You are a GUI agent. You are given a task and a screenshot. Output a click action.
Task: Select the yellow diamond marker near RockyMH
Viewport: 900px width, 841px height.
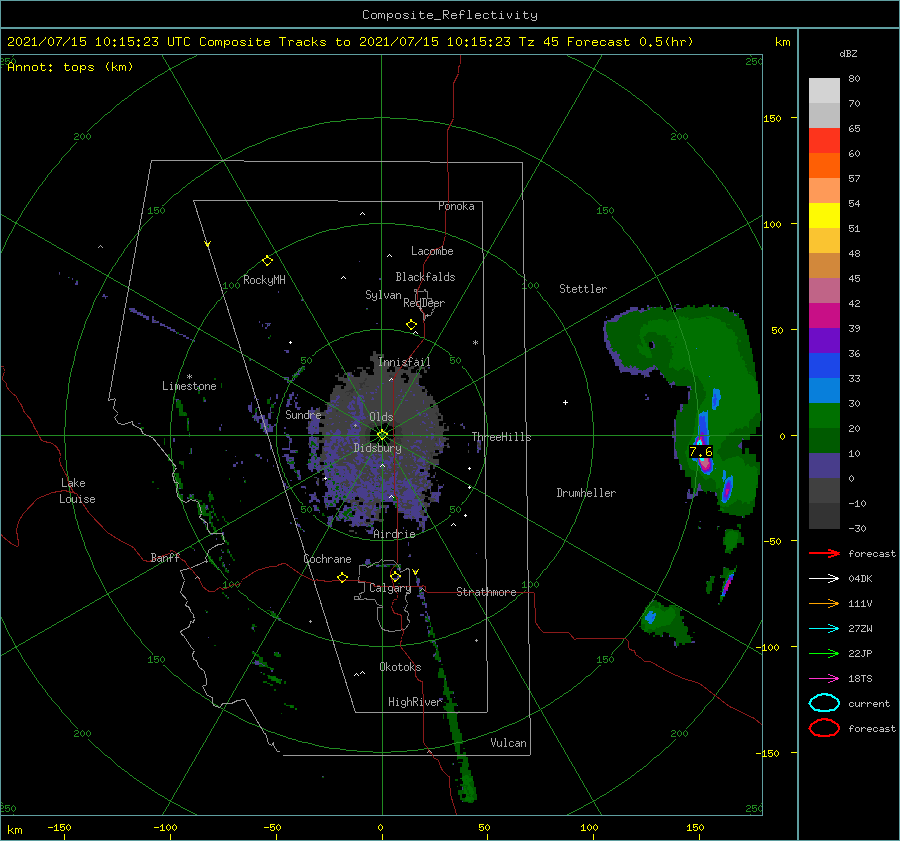[x=267, y=261]
